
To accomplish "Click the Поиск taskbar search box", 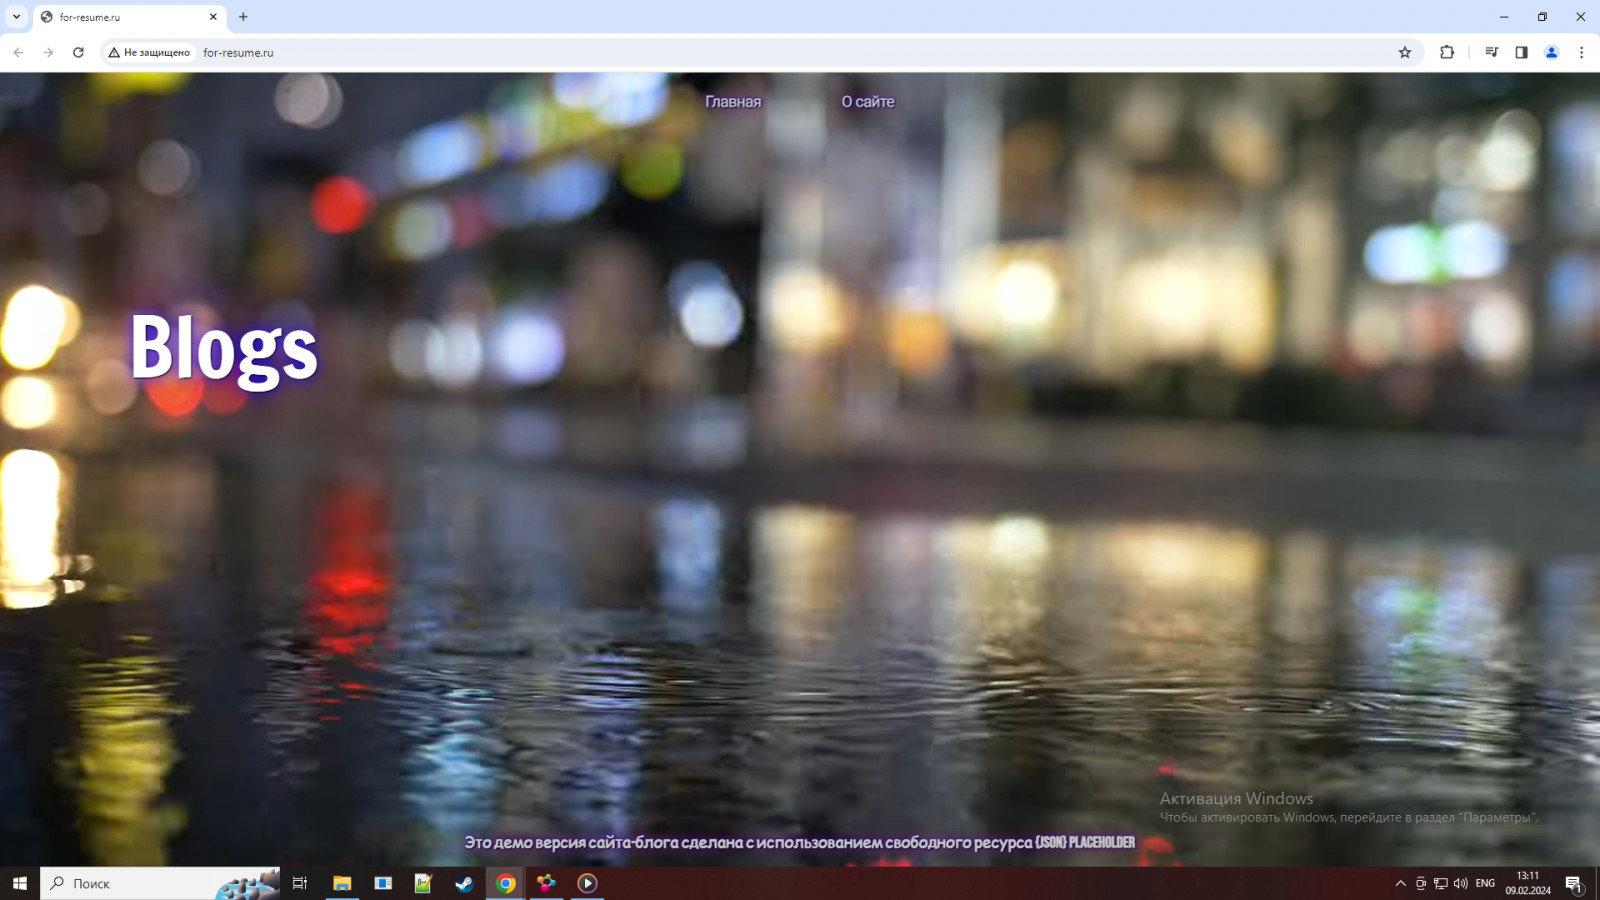I will pos(160,883).
